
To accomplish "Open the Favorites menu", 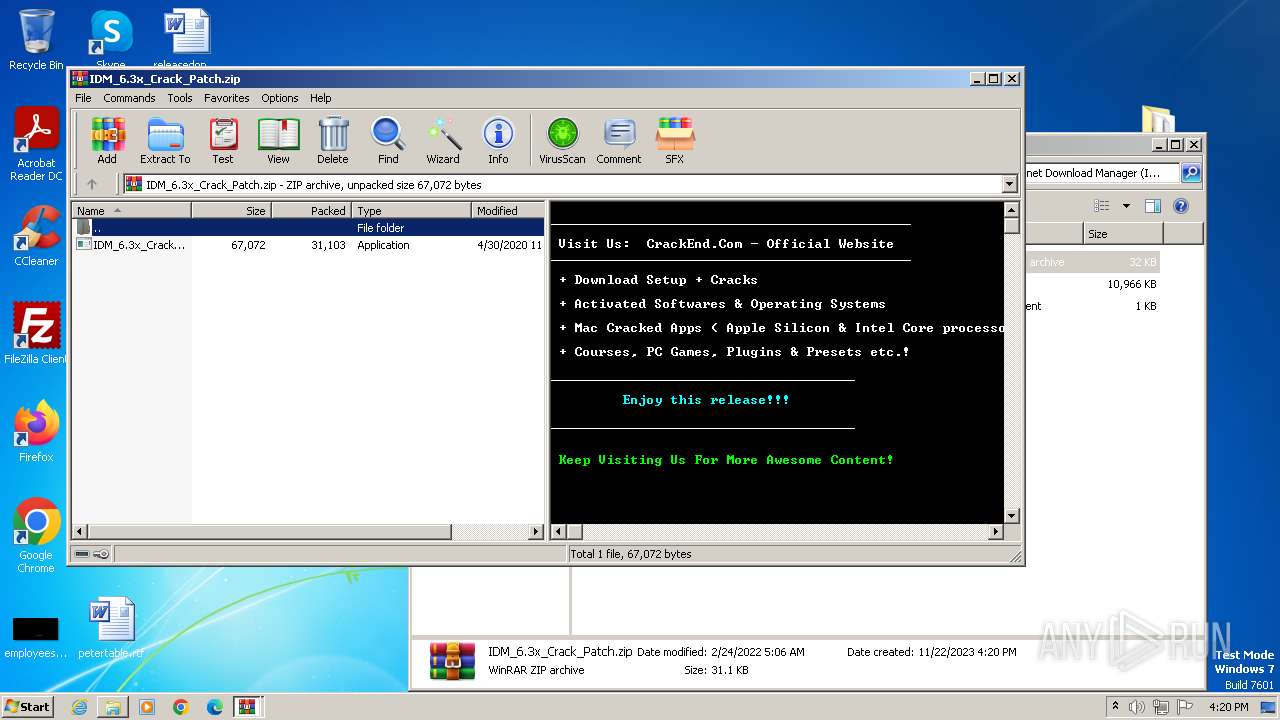I will (x=227, y=98).
